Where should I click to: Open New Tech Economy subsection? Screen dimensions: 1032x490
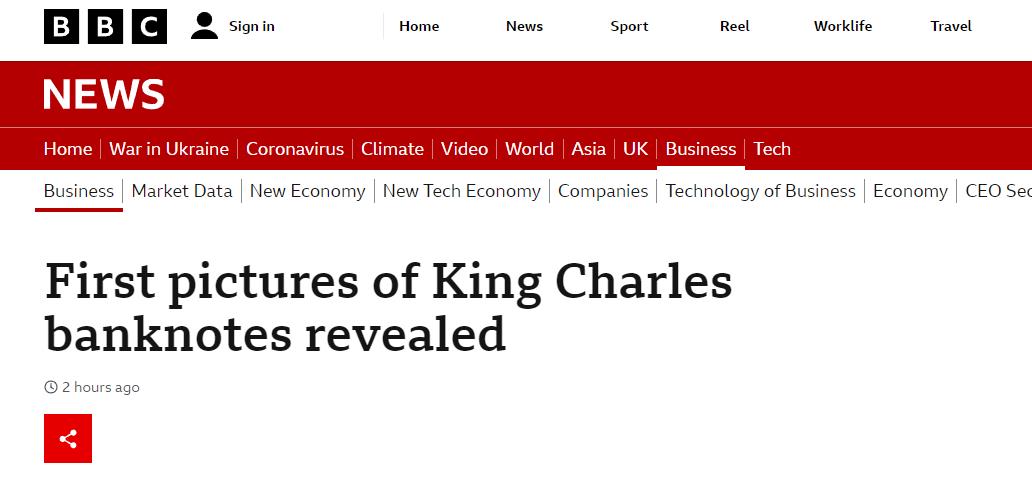pyautogui.click(x=461, y=191)
